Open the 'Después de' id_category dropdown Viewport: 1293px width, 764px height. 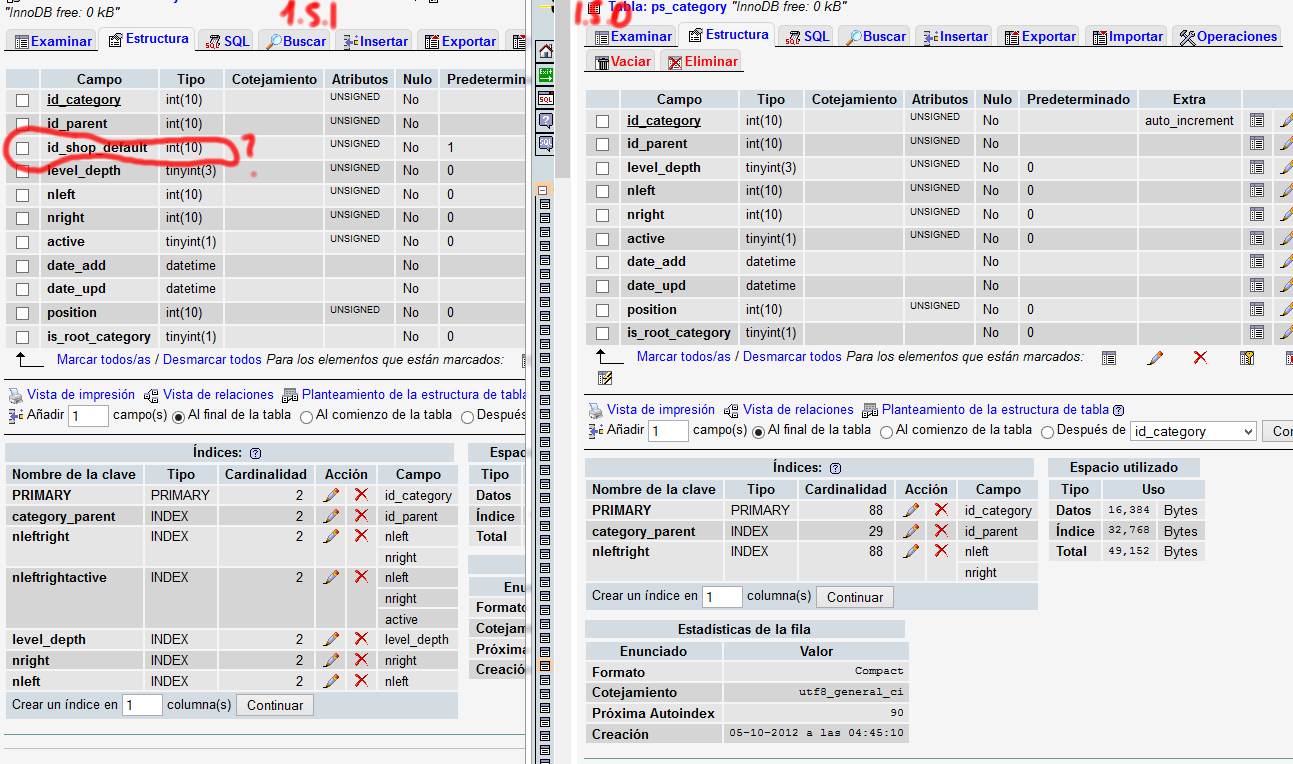coord(1193,431)
